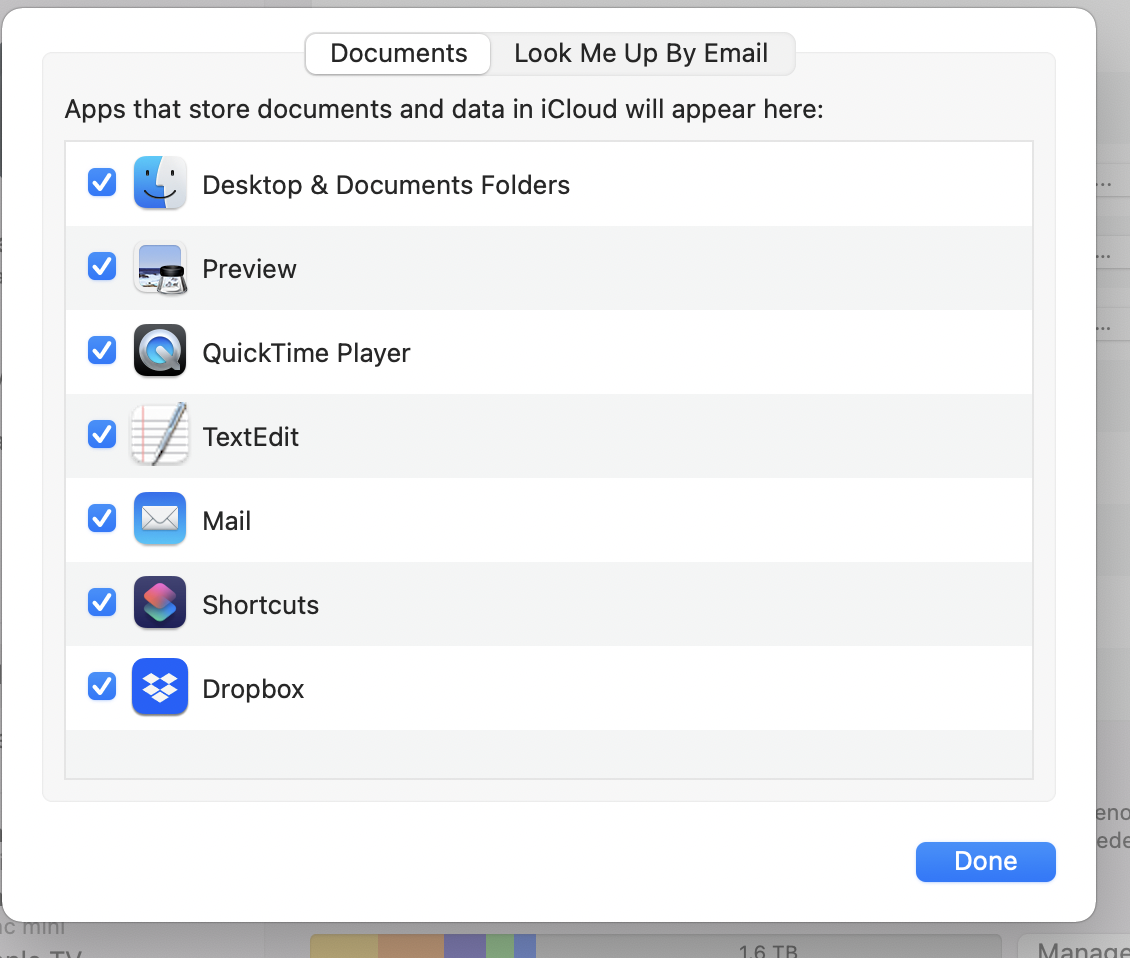Image resolution: width=1130 pixels, height=958 pixels.
Task: Switch to Look Me Up By Email tab
Action: (641, 53)
